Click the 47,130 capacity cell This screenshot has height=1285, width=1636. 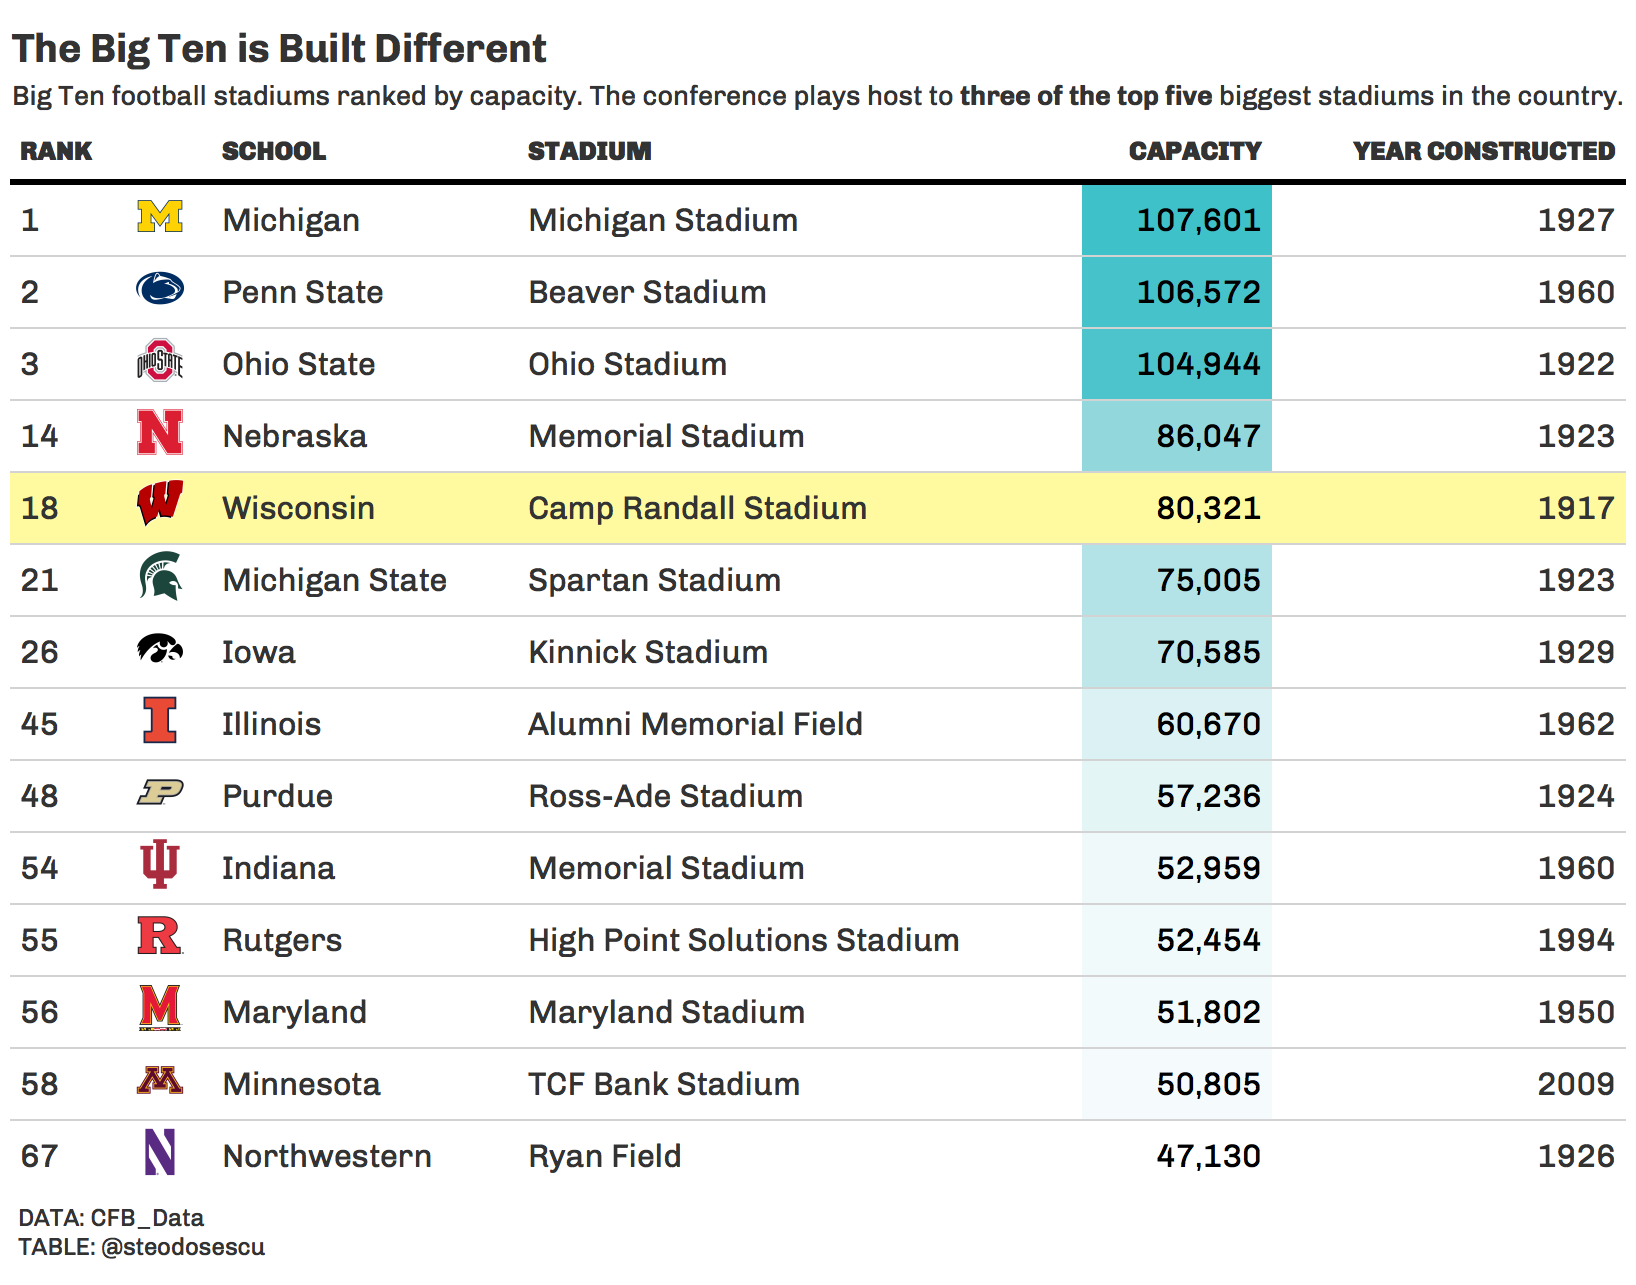(1177, 1156)
